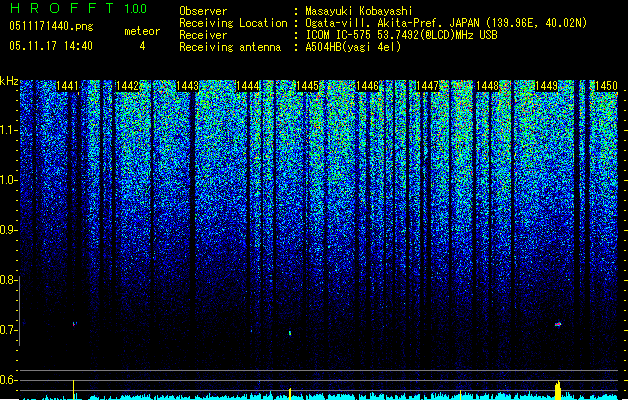Select the meteor count value 4

coord(142,46)
